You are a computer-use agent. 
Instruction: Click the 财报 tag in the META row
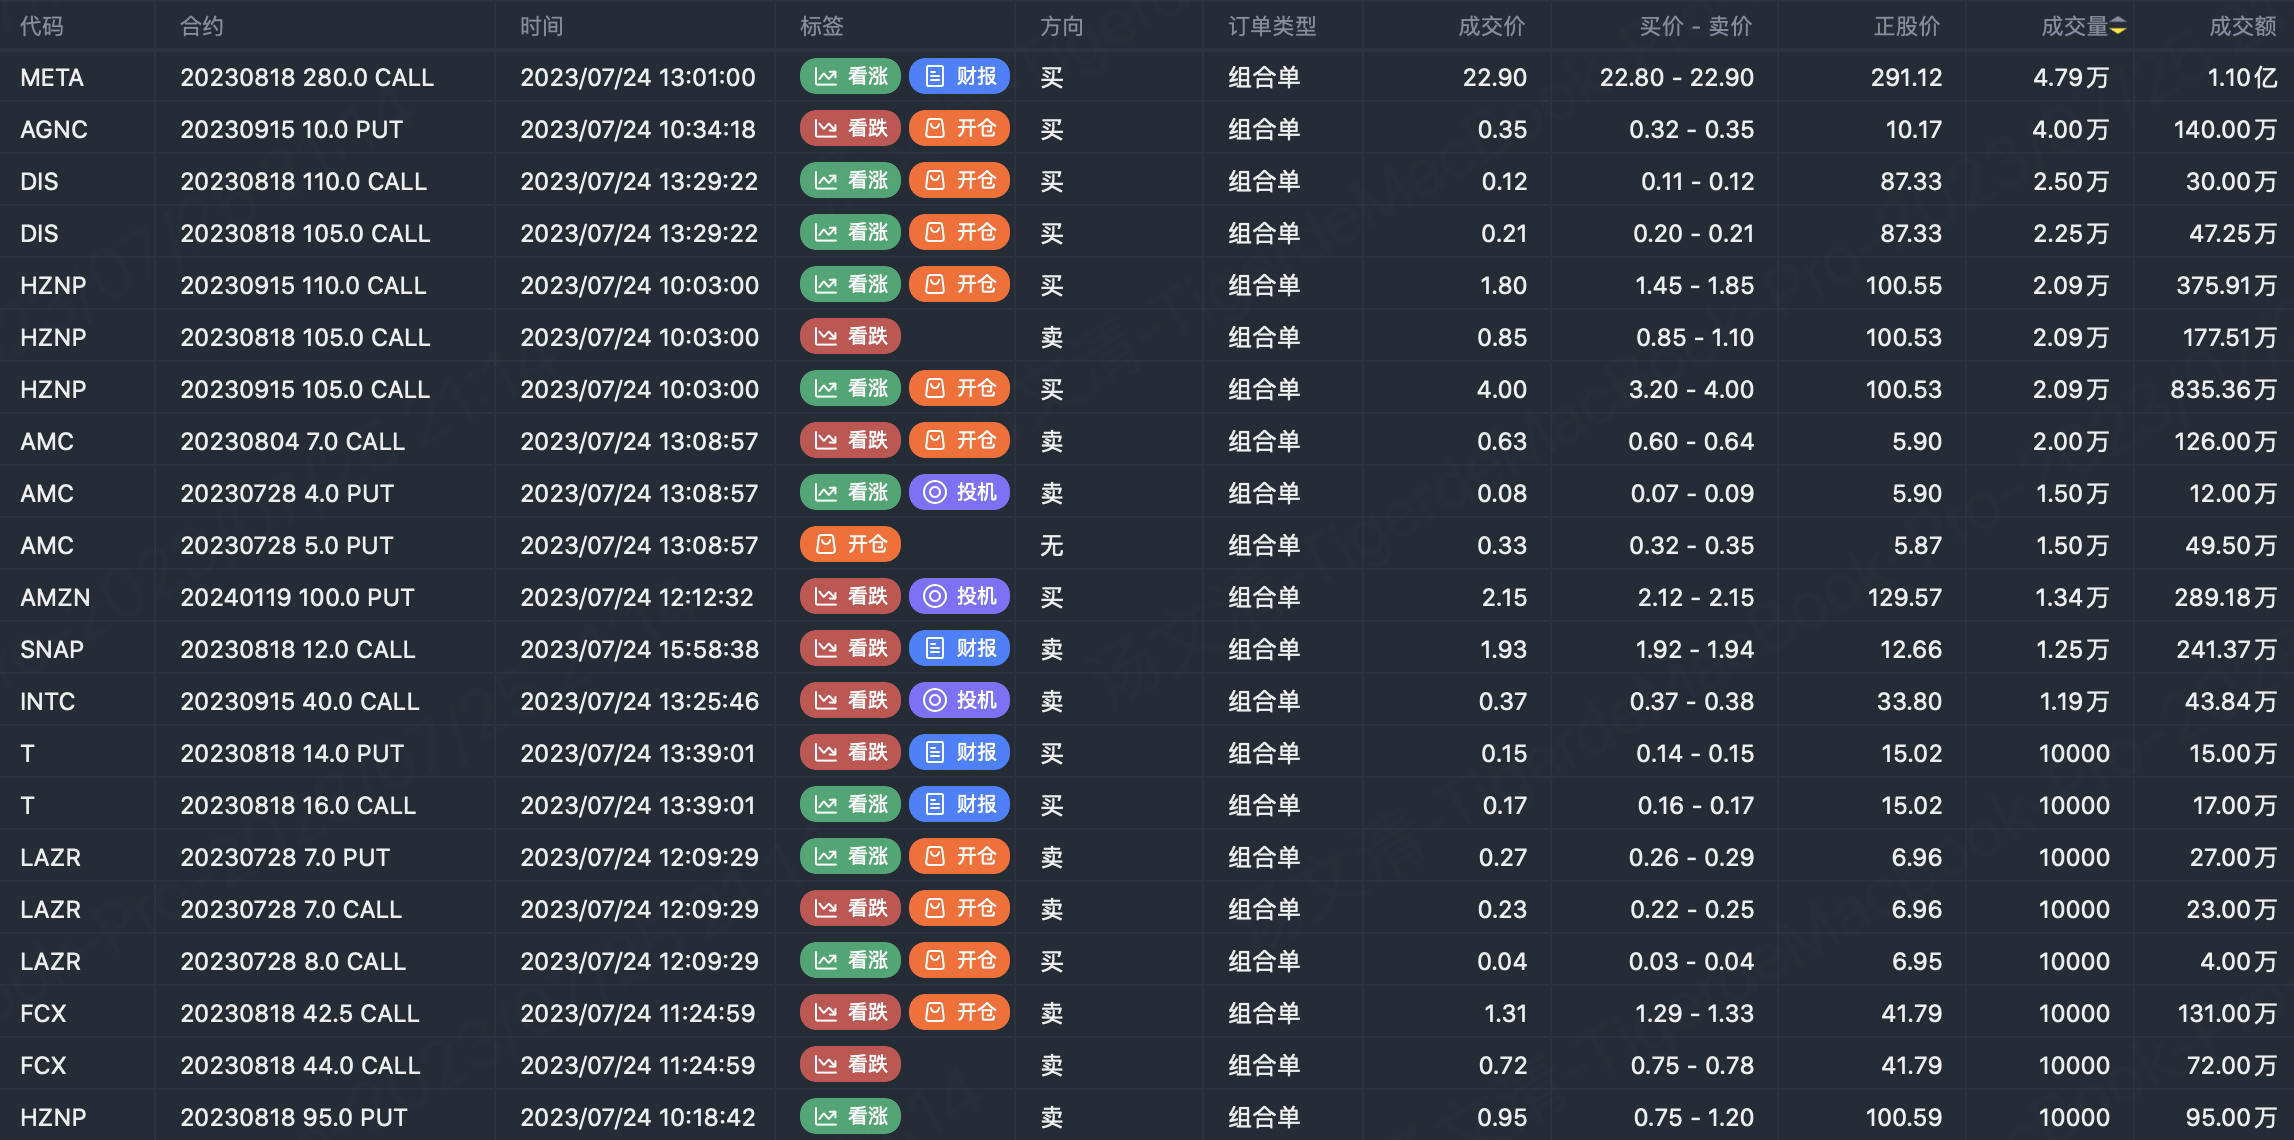pyautogui.click(x=959, y=77)
